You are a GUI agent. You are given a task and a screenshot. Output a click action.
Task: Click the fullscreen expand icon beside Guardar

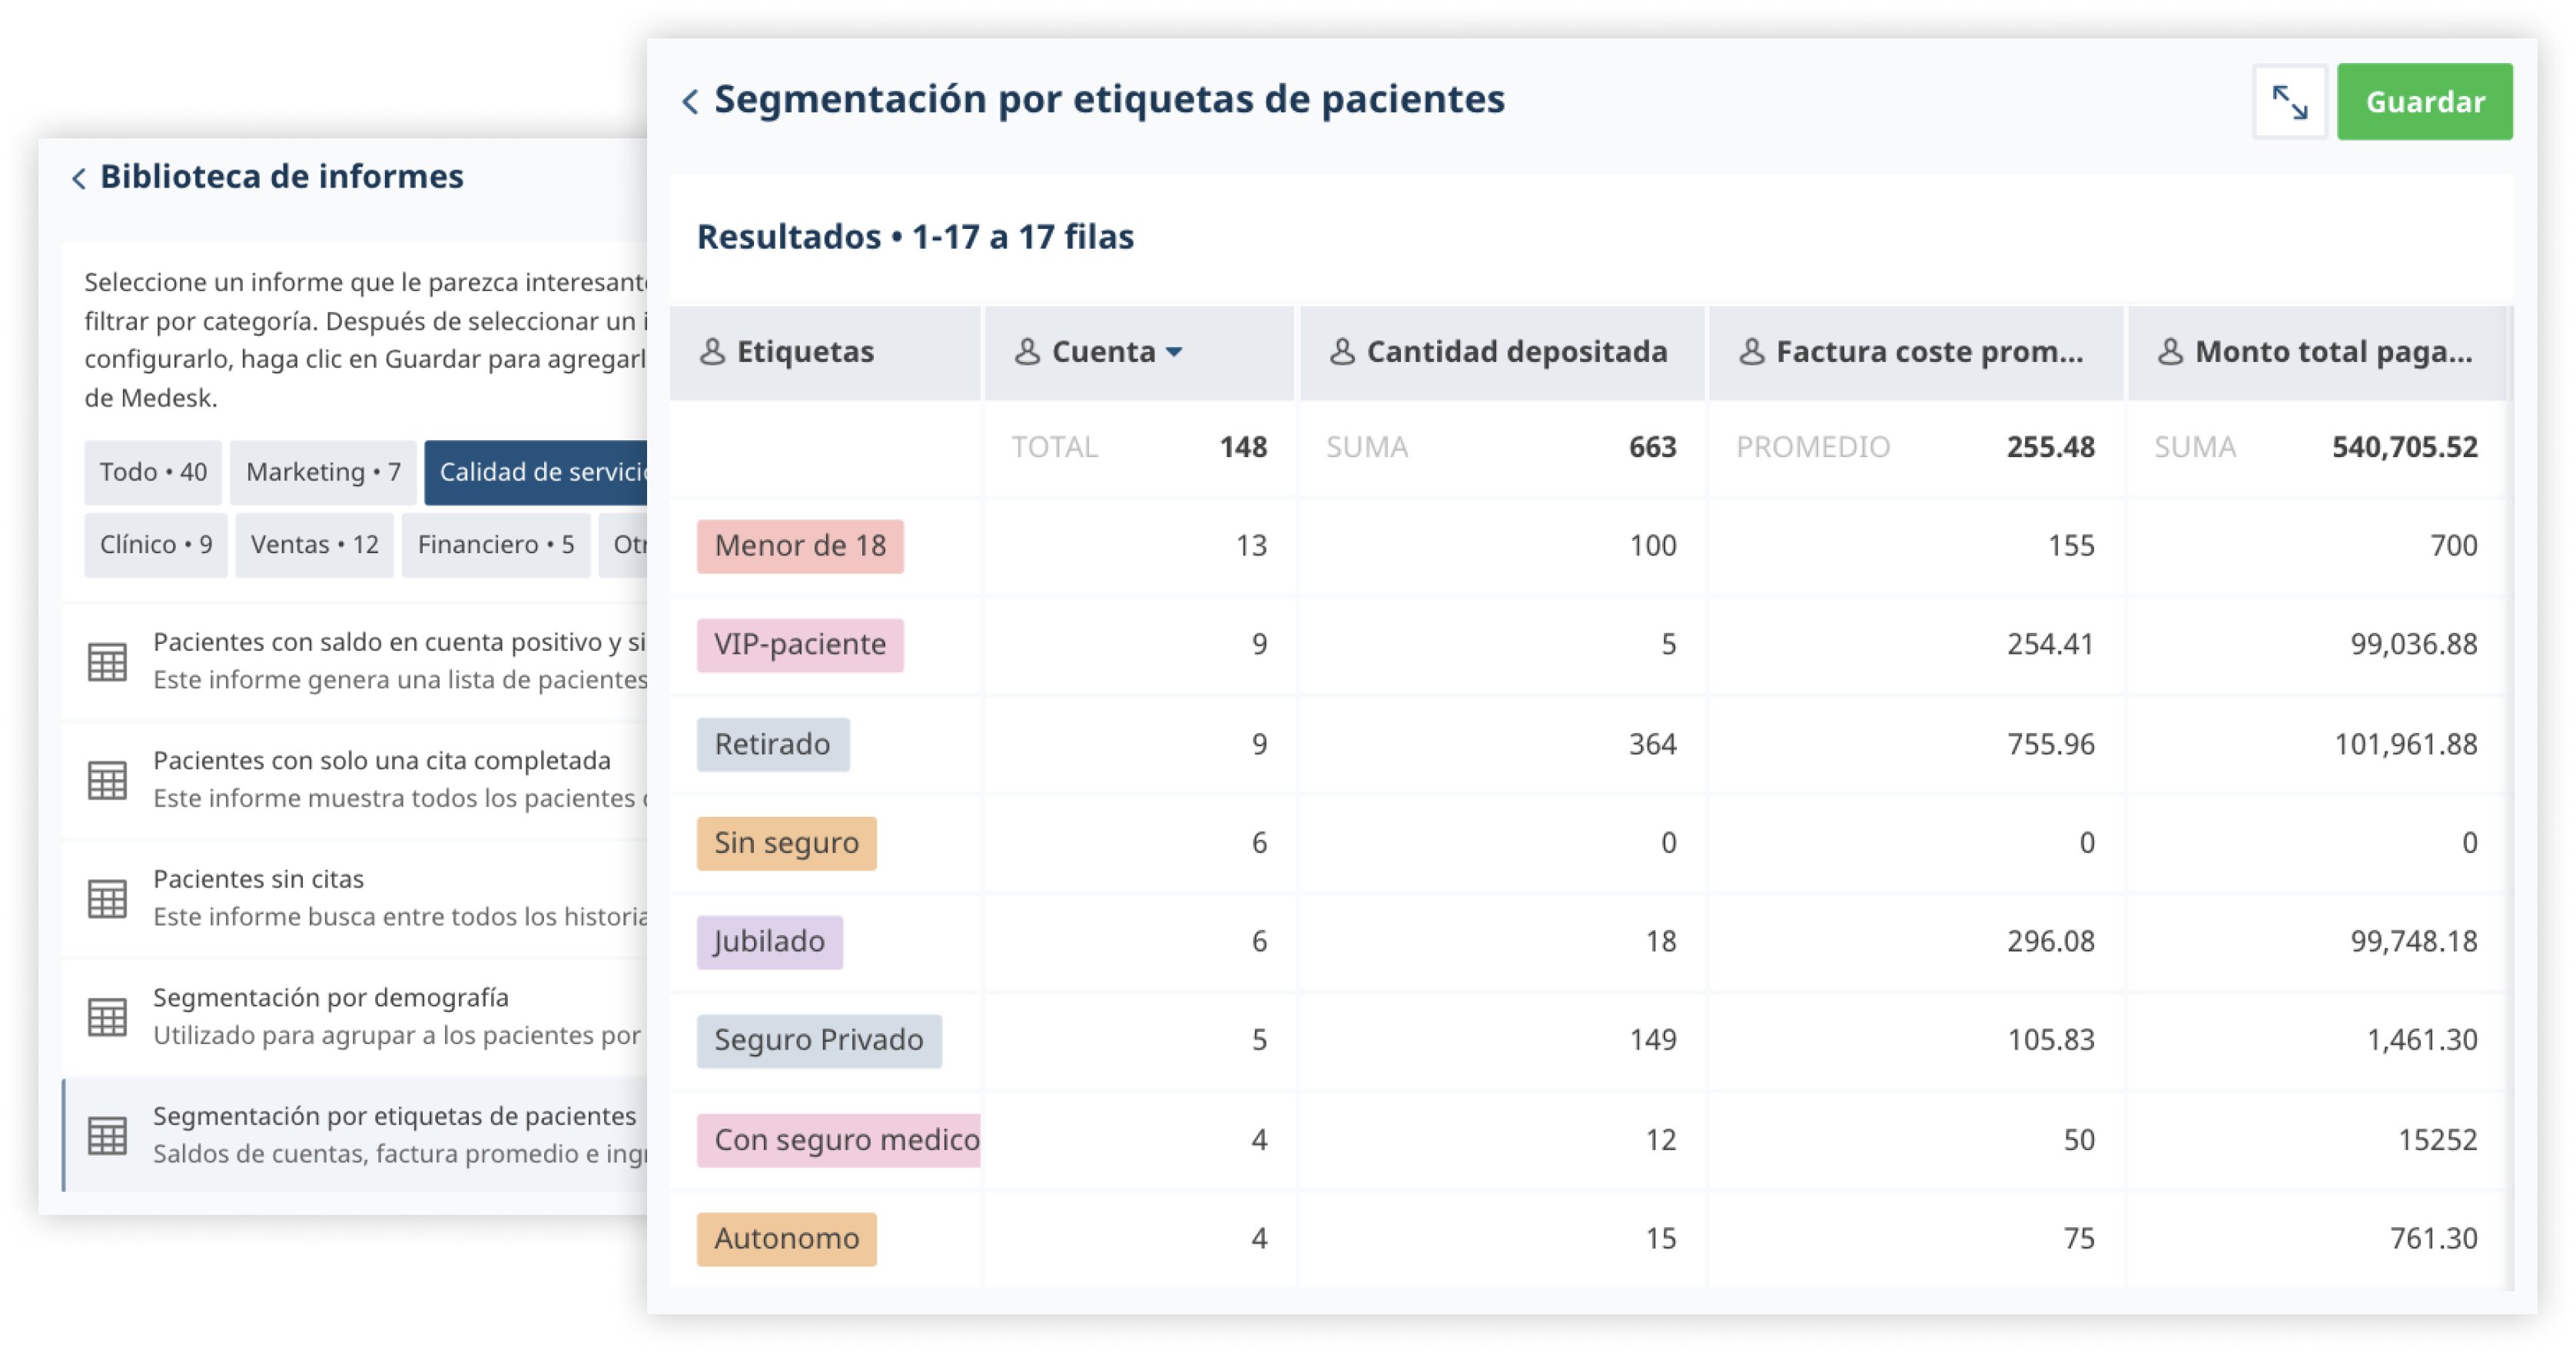coord(2290,101)
